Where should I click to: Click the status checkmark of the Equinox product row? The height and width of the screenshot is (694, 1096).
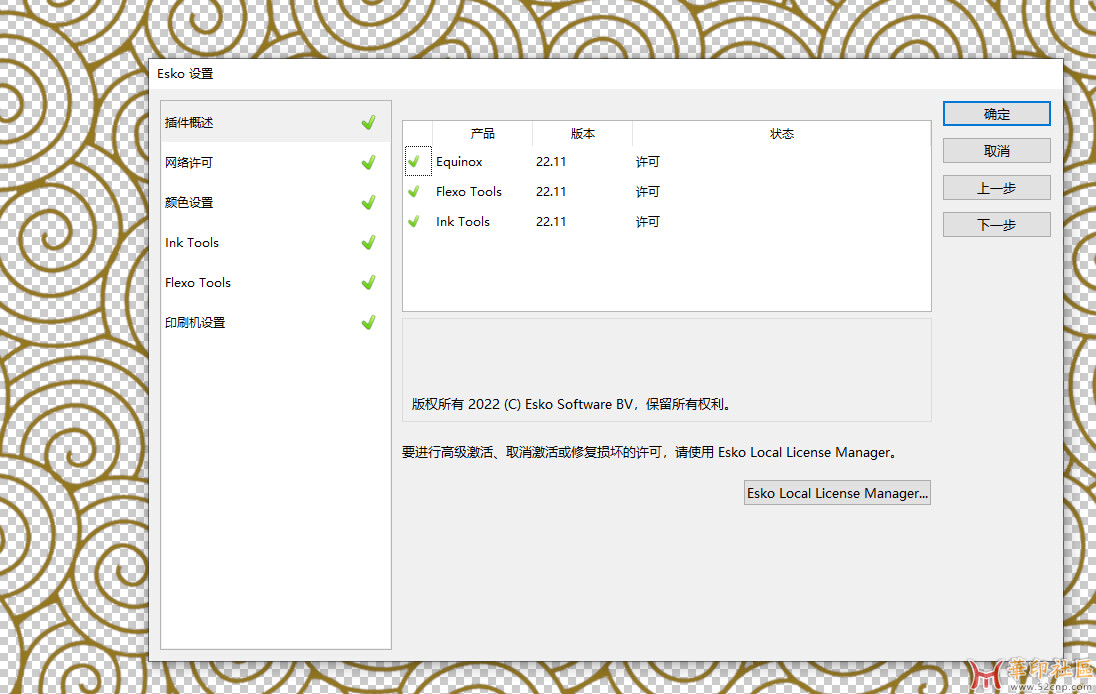click(x=414, y=161)
